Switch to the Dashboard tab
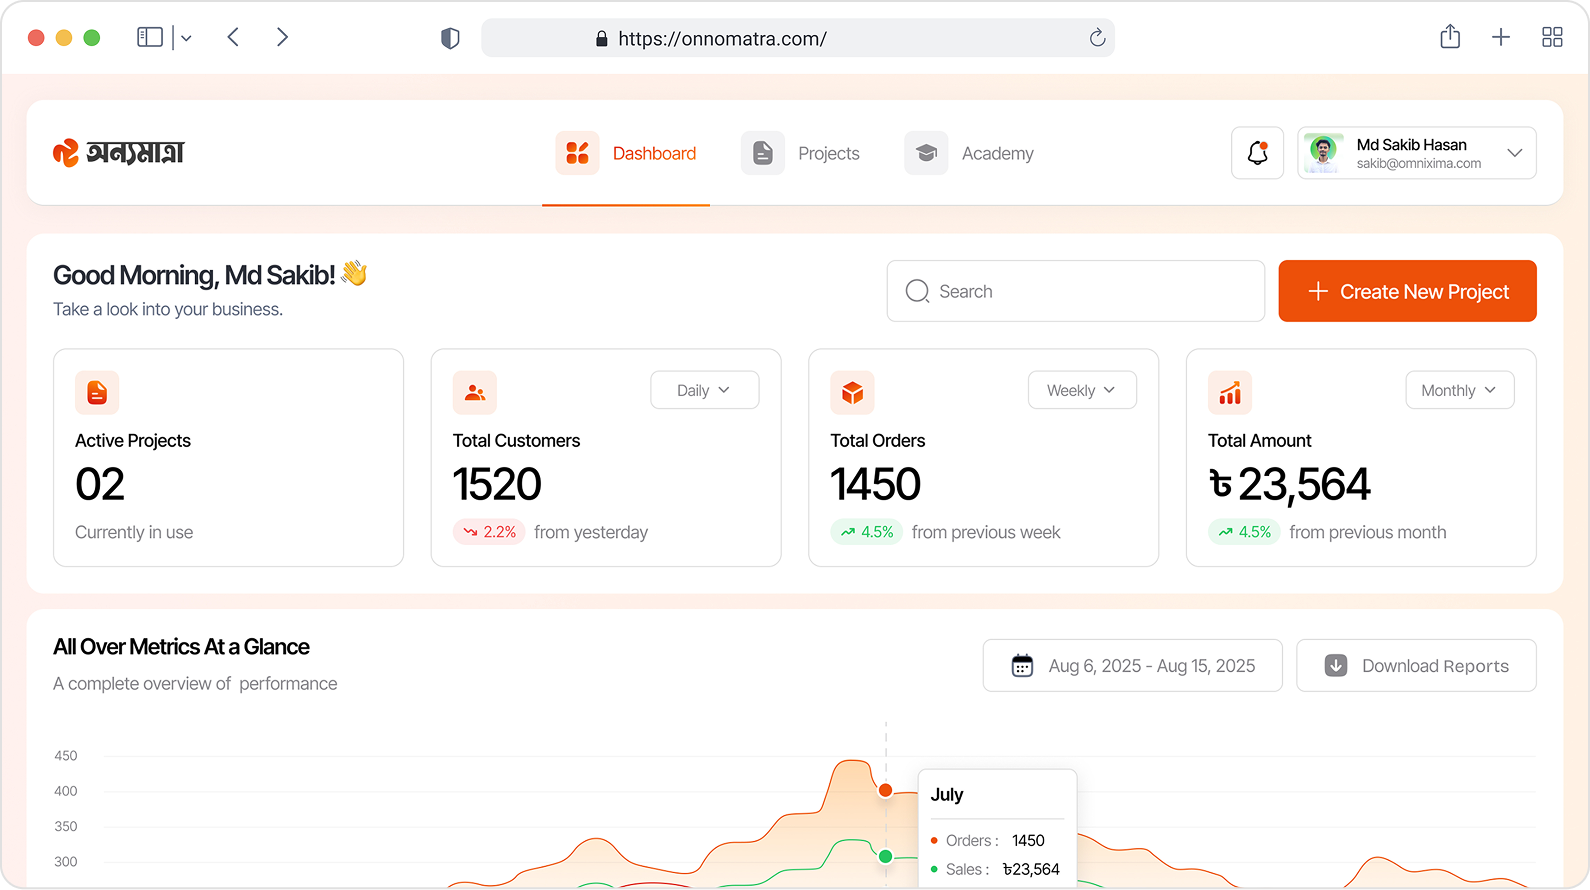This screenshot has height=890, width=1590. tap(626, 153)
